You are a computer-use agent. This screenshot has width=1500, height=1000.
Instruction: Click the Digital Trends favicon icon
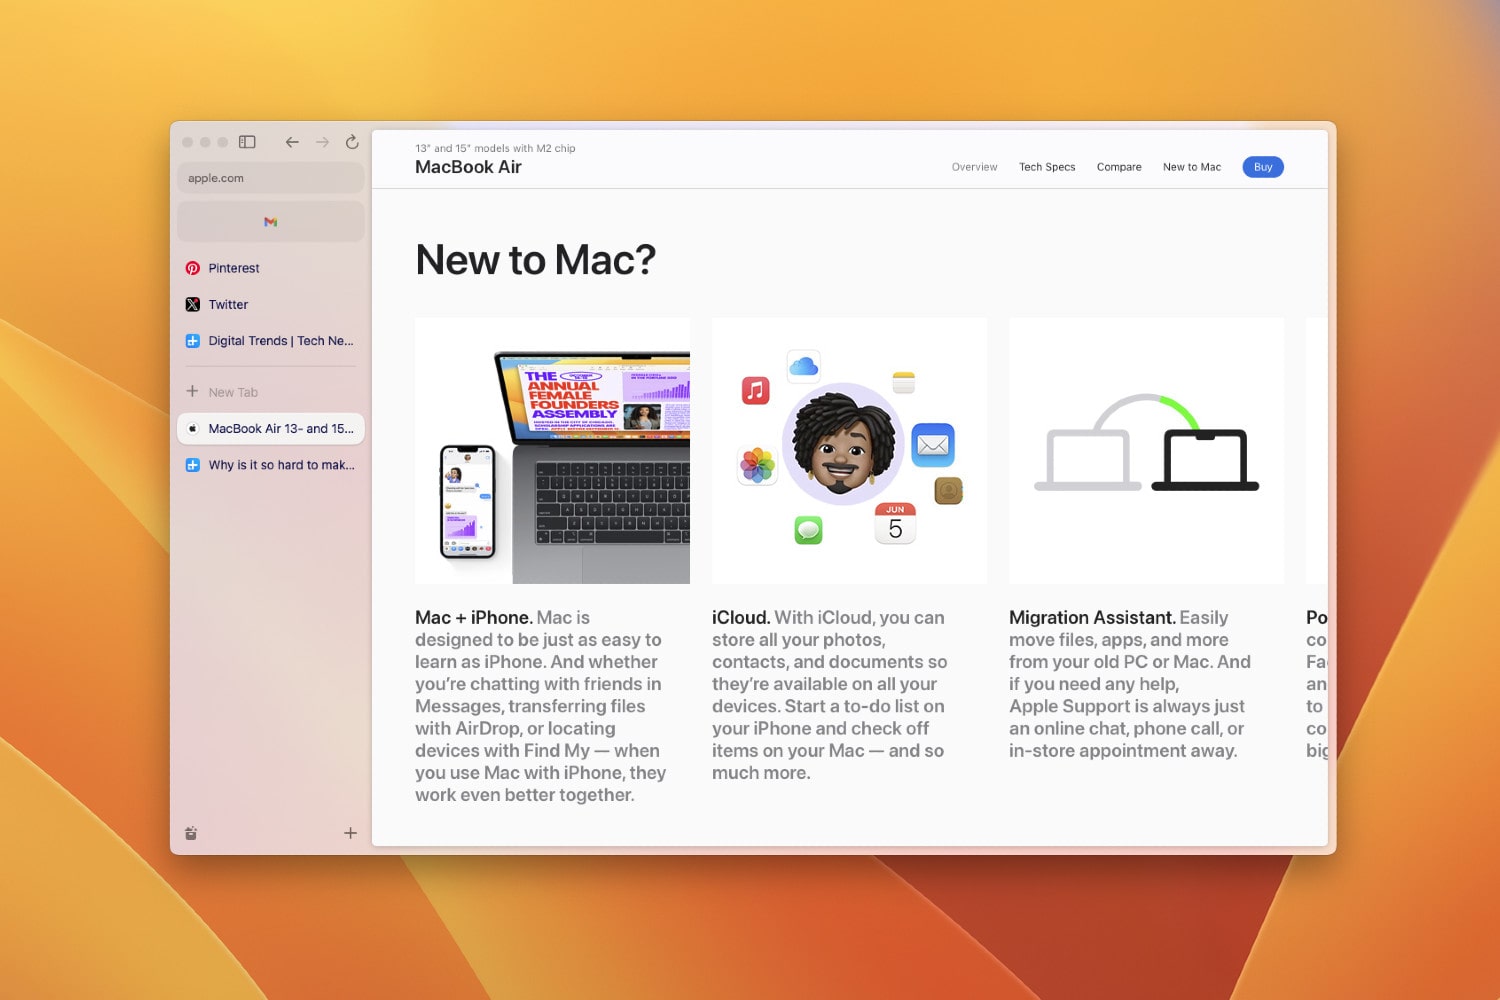coord(193,341)
